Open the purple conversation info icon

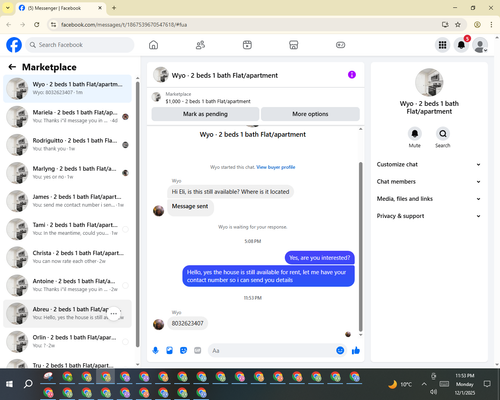pyautogui.click(x=352, y=75)
